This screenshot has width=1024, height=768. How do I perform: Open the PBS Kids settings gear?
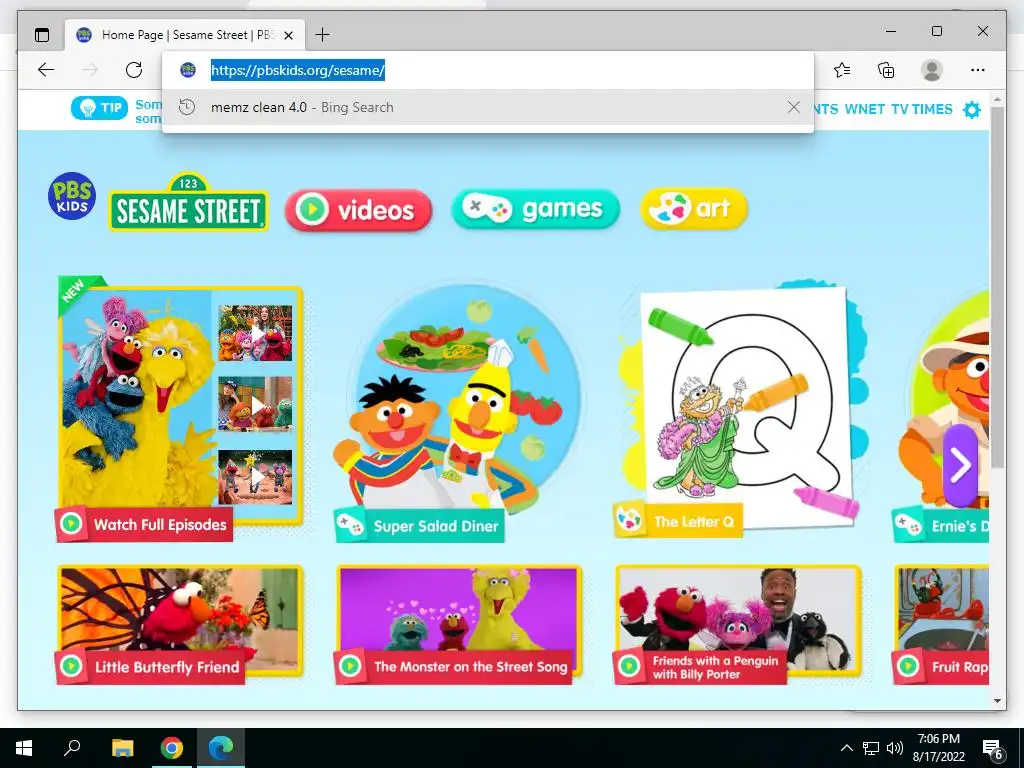pyautogui.click(x=972, y=110)
